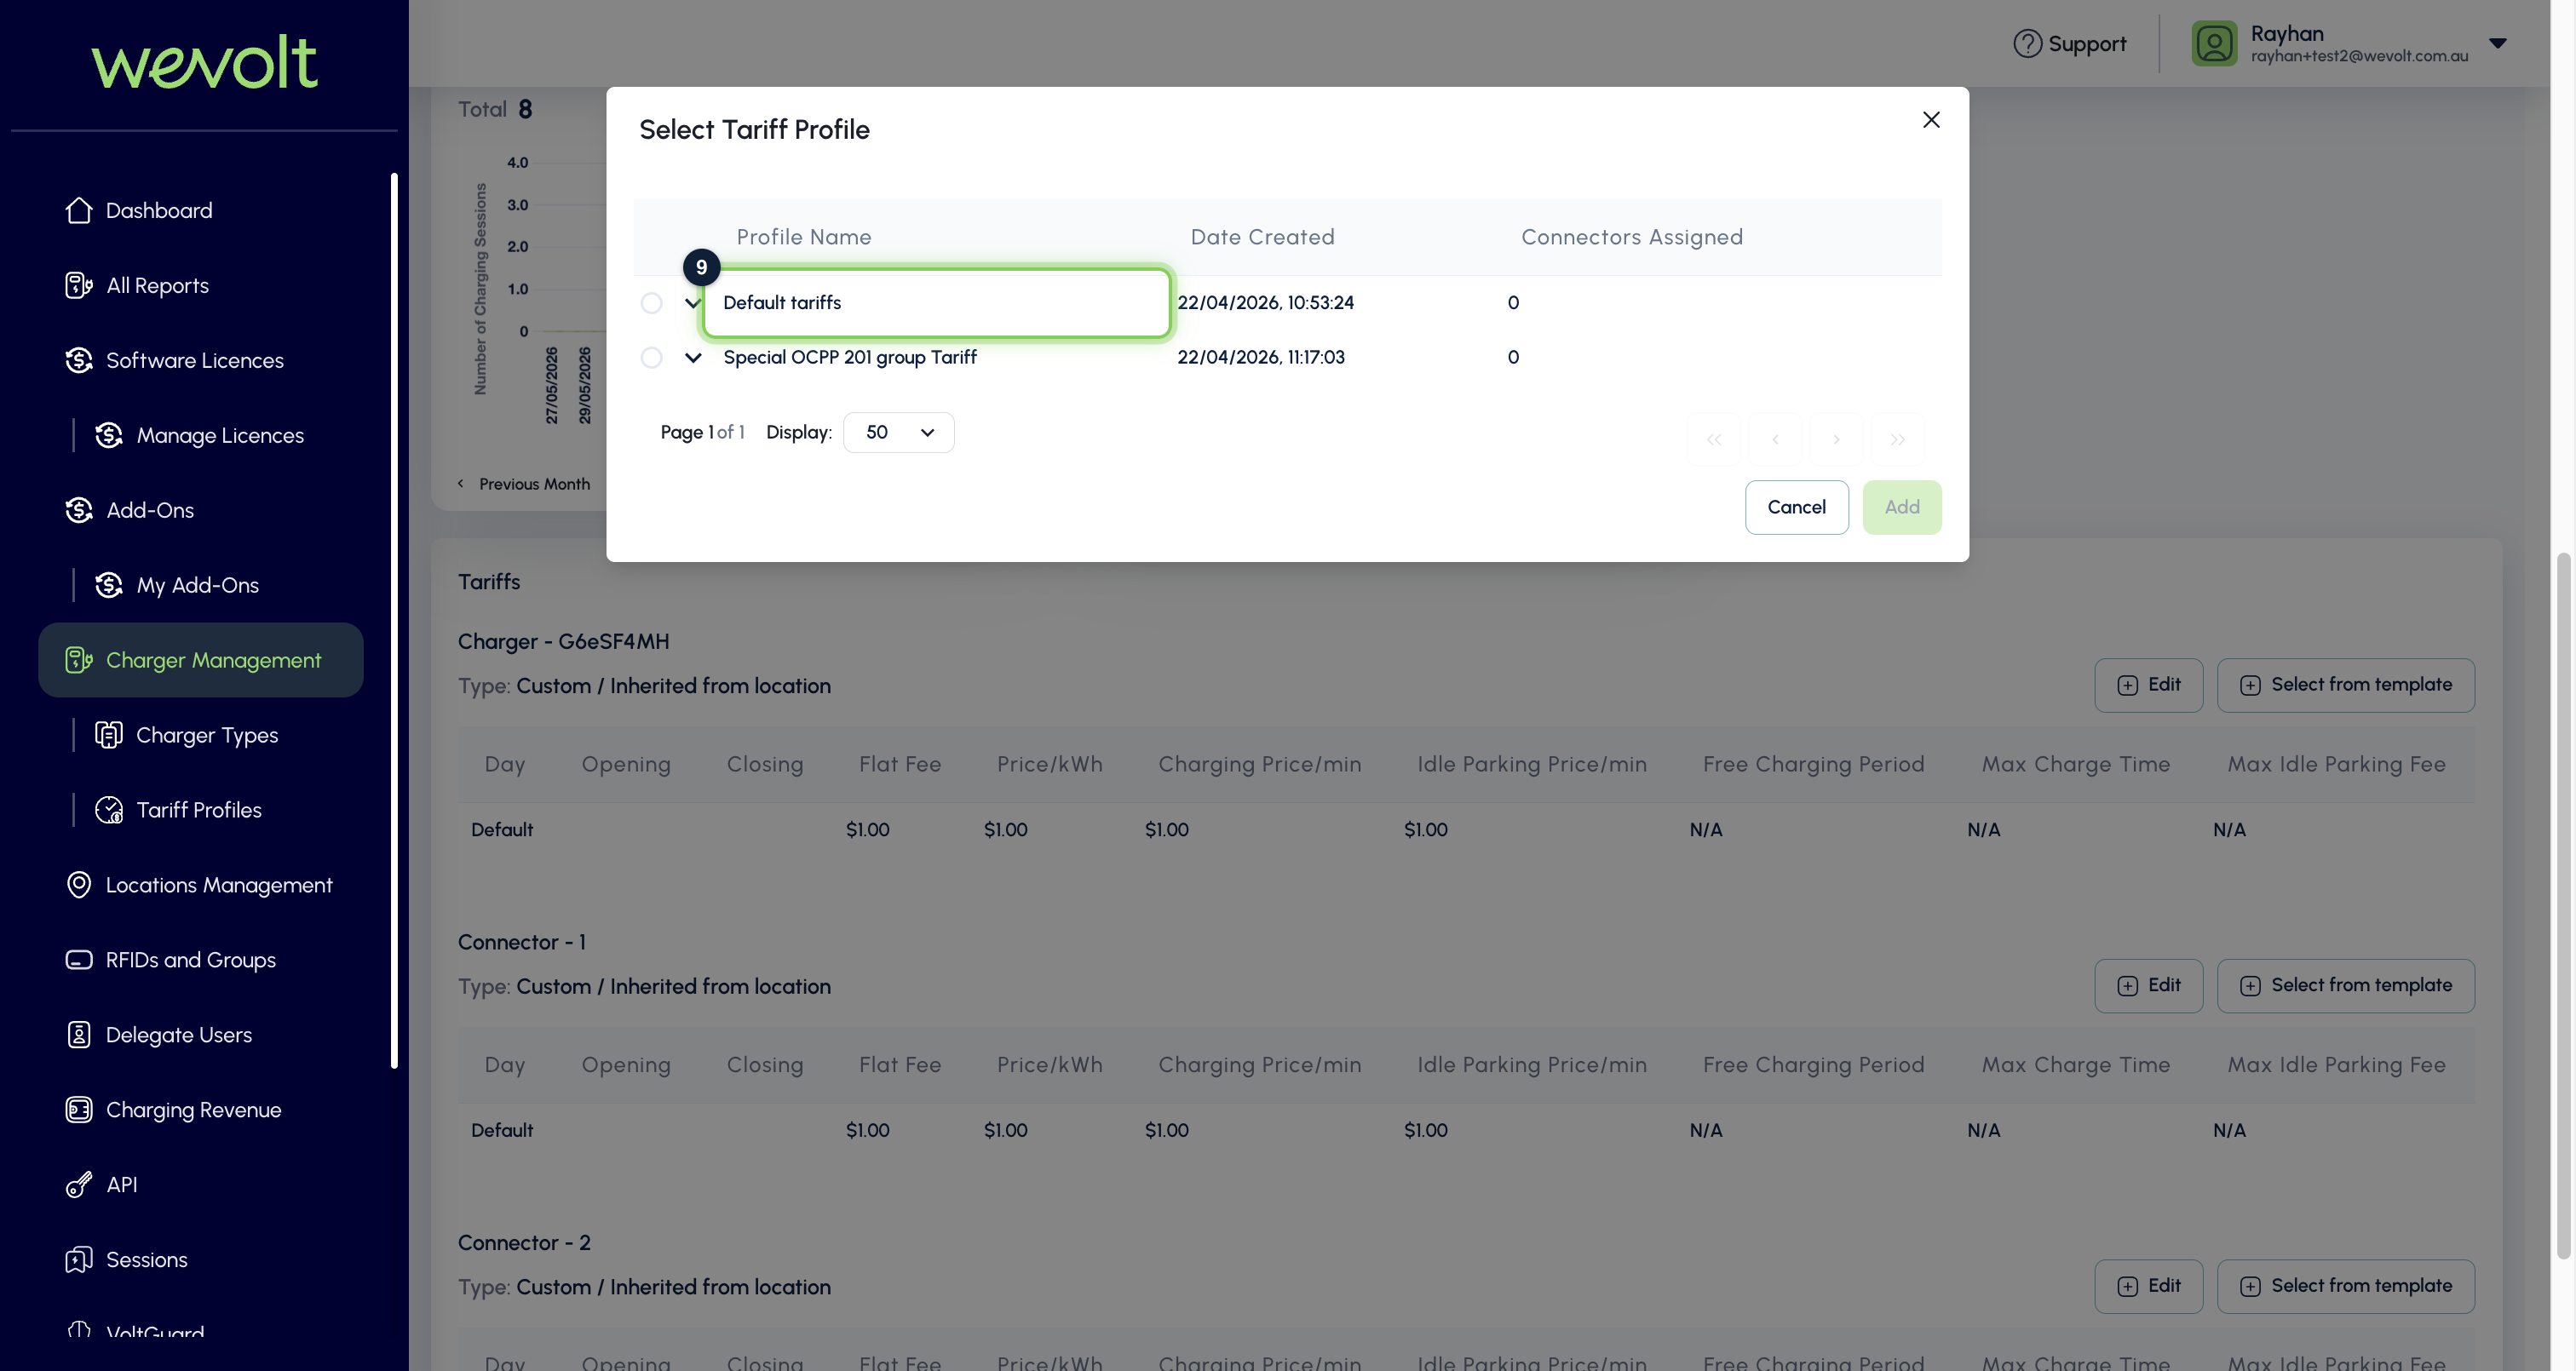Screen dimensions: 2576x1371
Task: Click the 22/04/2026, 11:17:03 date cell
Action: 1260,357
